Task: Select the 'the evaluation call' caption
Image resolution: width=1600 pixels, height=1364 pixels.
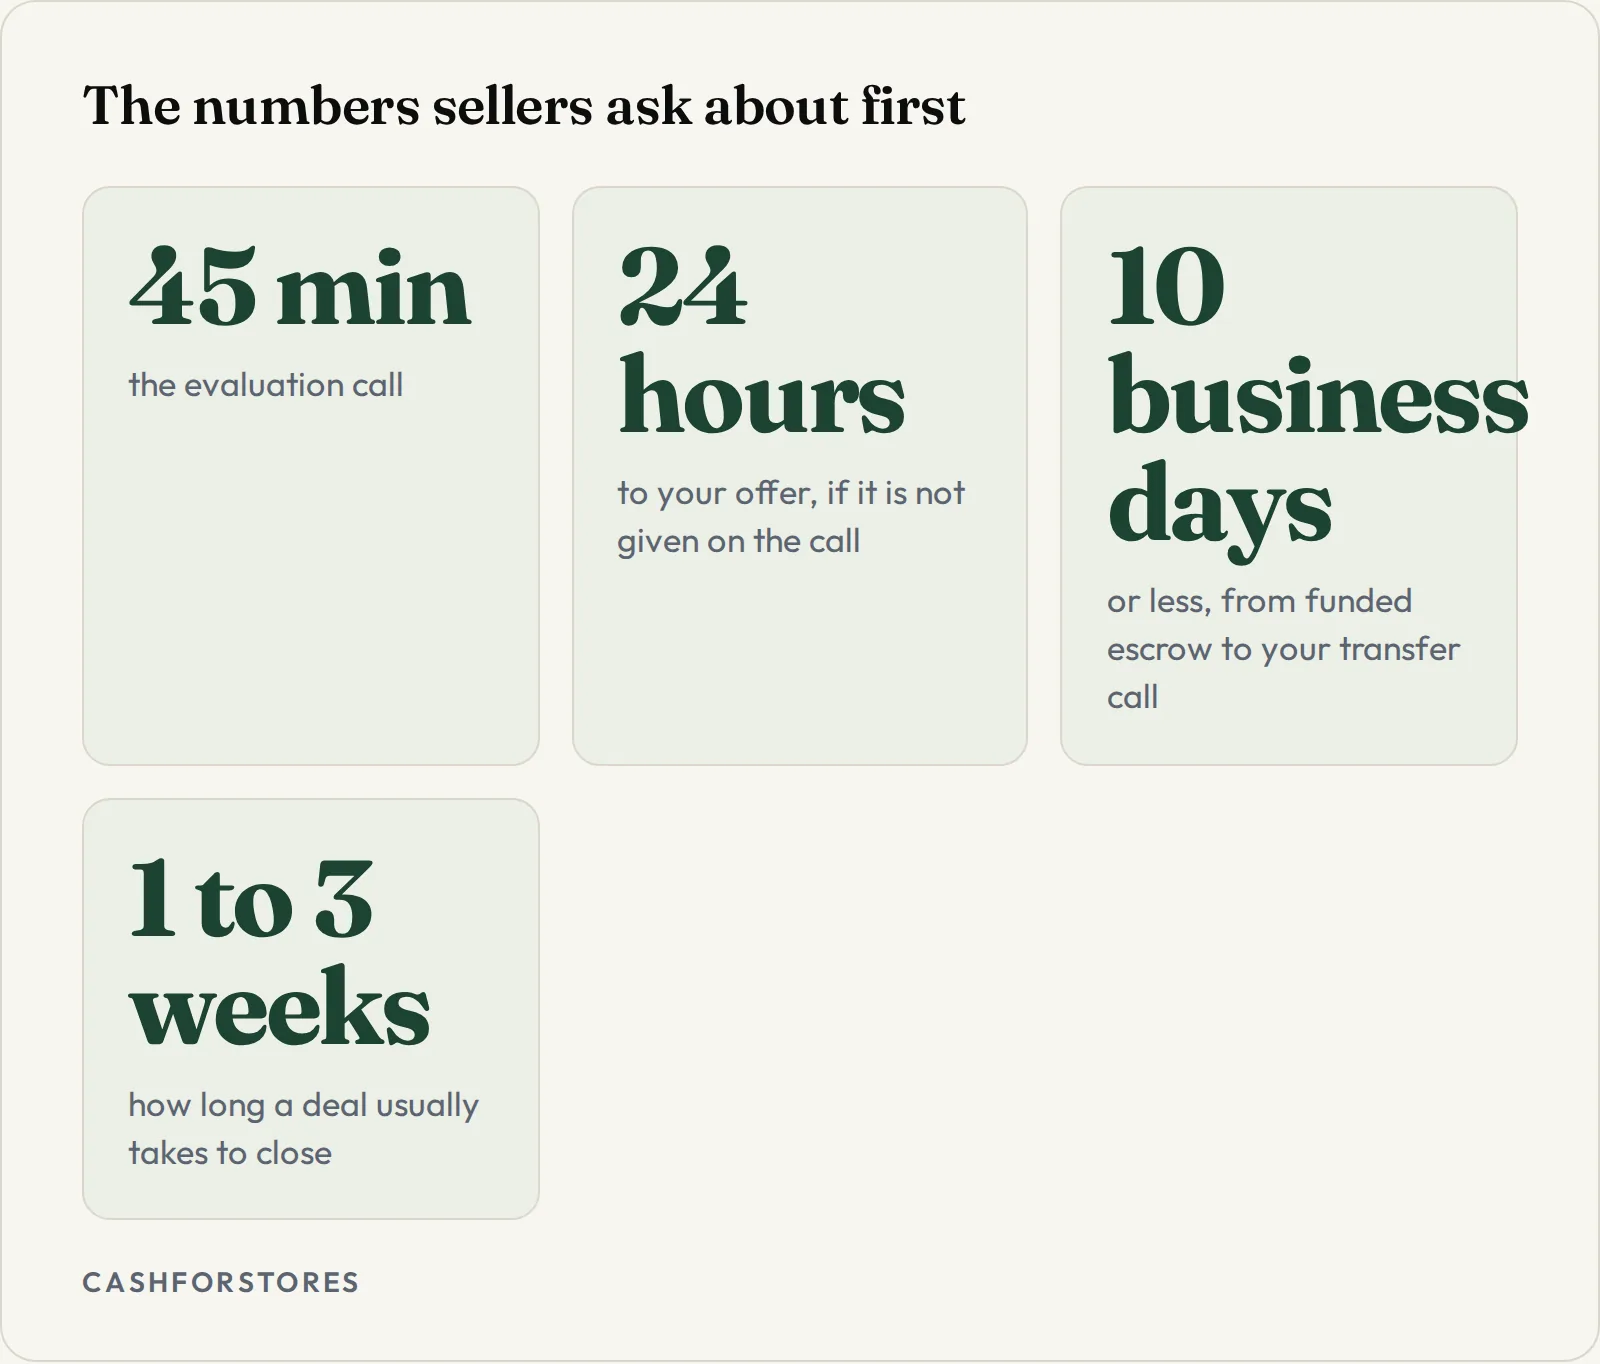Action: coord(266,385)
